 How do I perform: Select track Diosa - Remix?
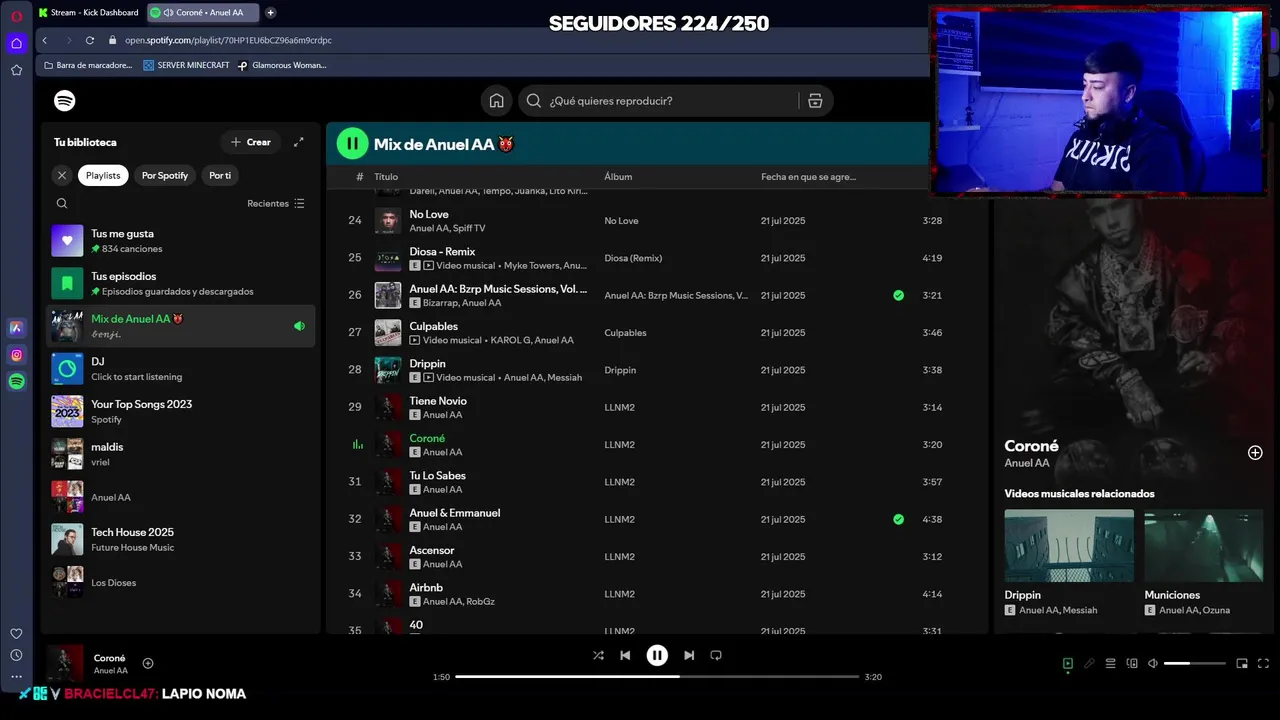442,252
